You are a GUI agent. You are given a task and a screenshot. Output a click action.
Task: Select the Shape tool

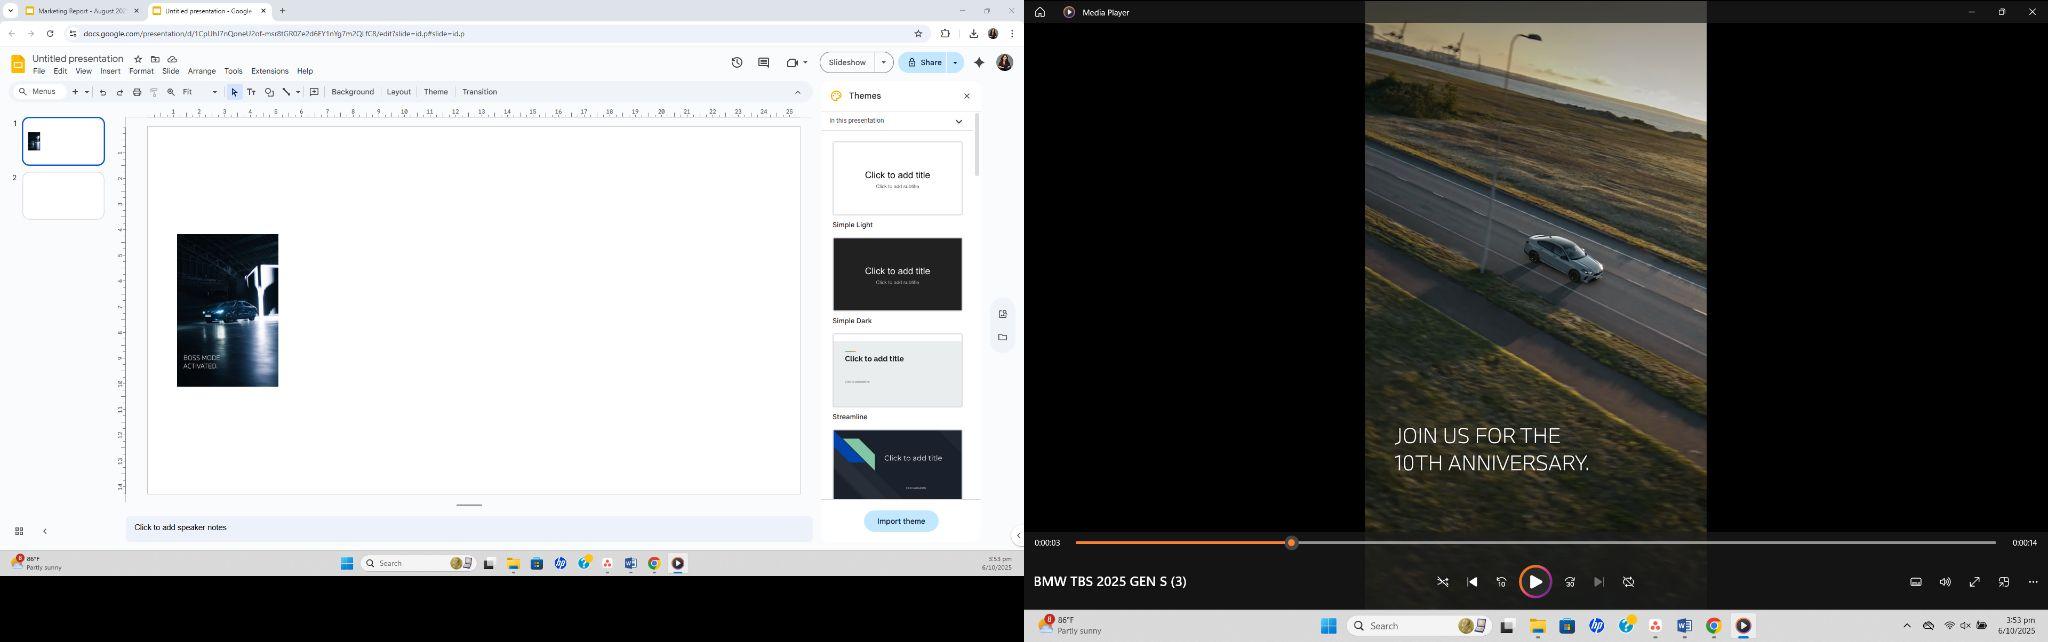pyautogui.click(x=268, y=92)
